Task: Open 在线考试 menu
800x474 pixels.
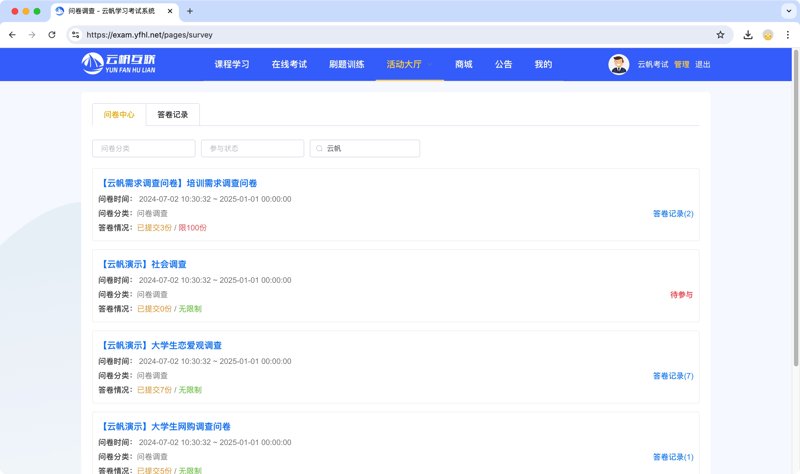Action: [x=289, y=64]
